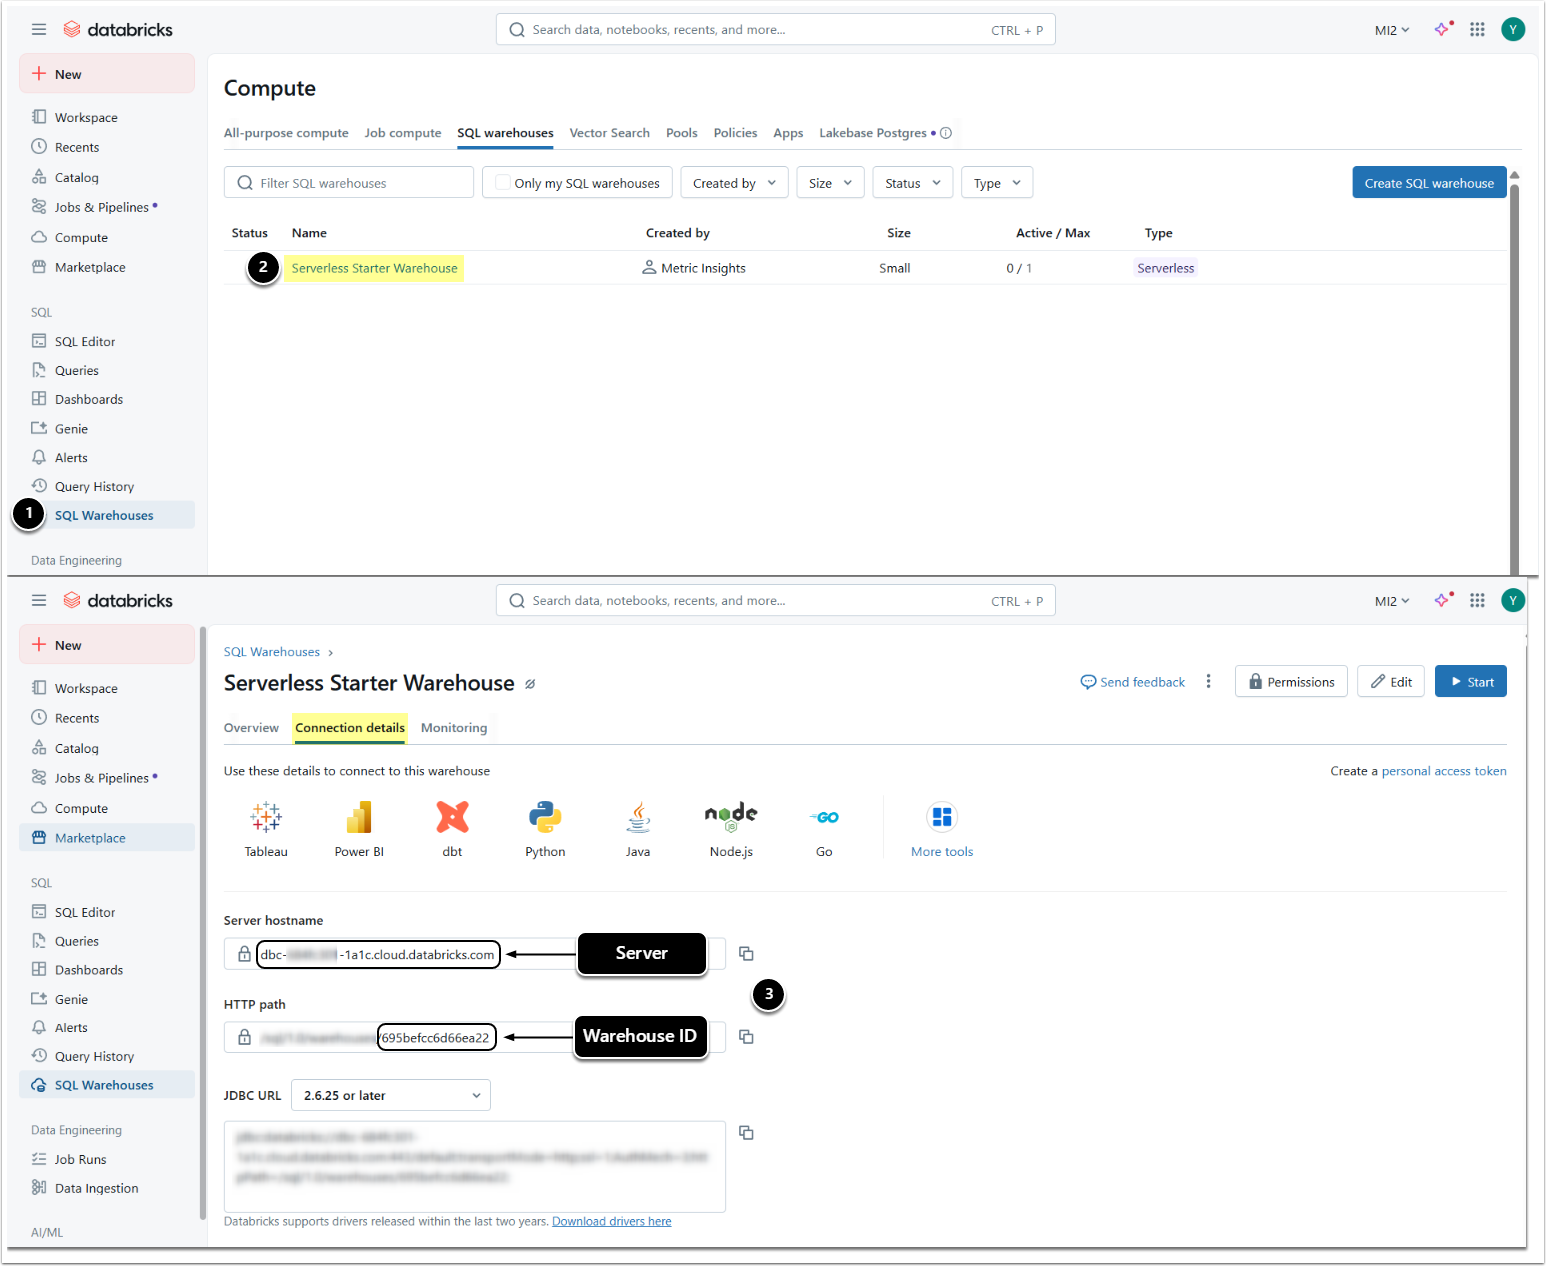Enable Only my SQL warehouses checkbox
This screenshot has height=1266, width=1546.
tap(503, 182)
